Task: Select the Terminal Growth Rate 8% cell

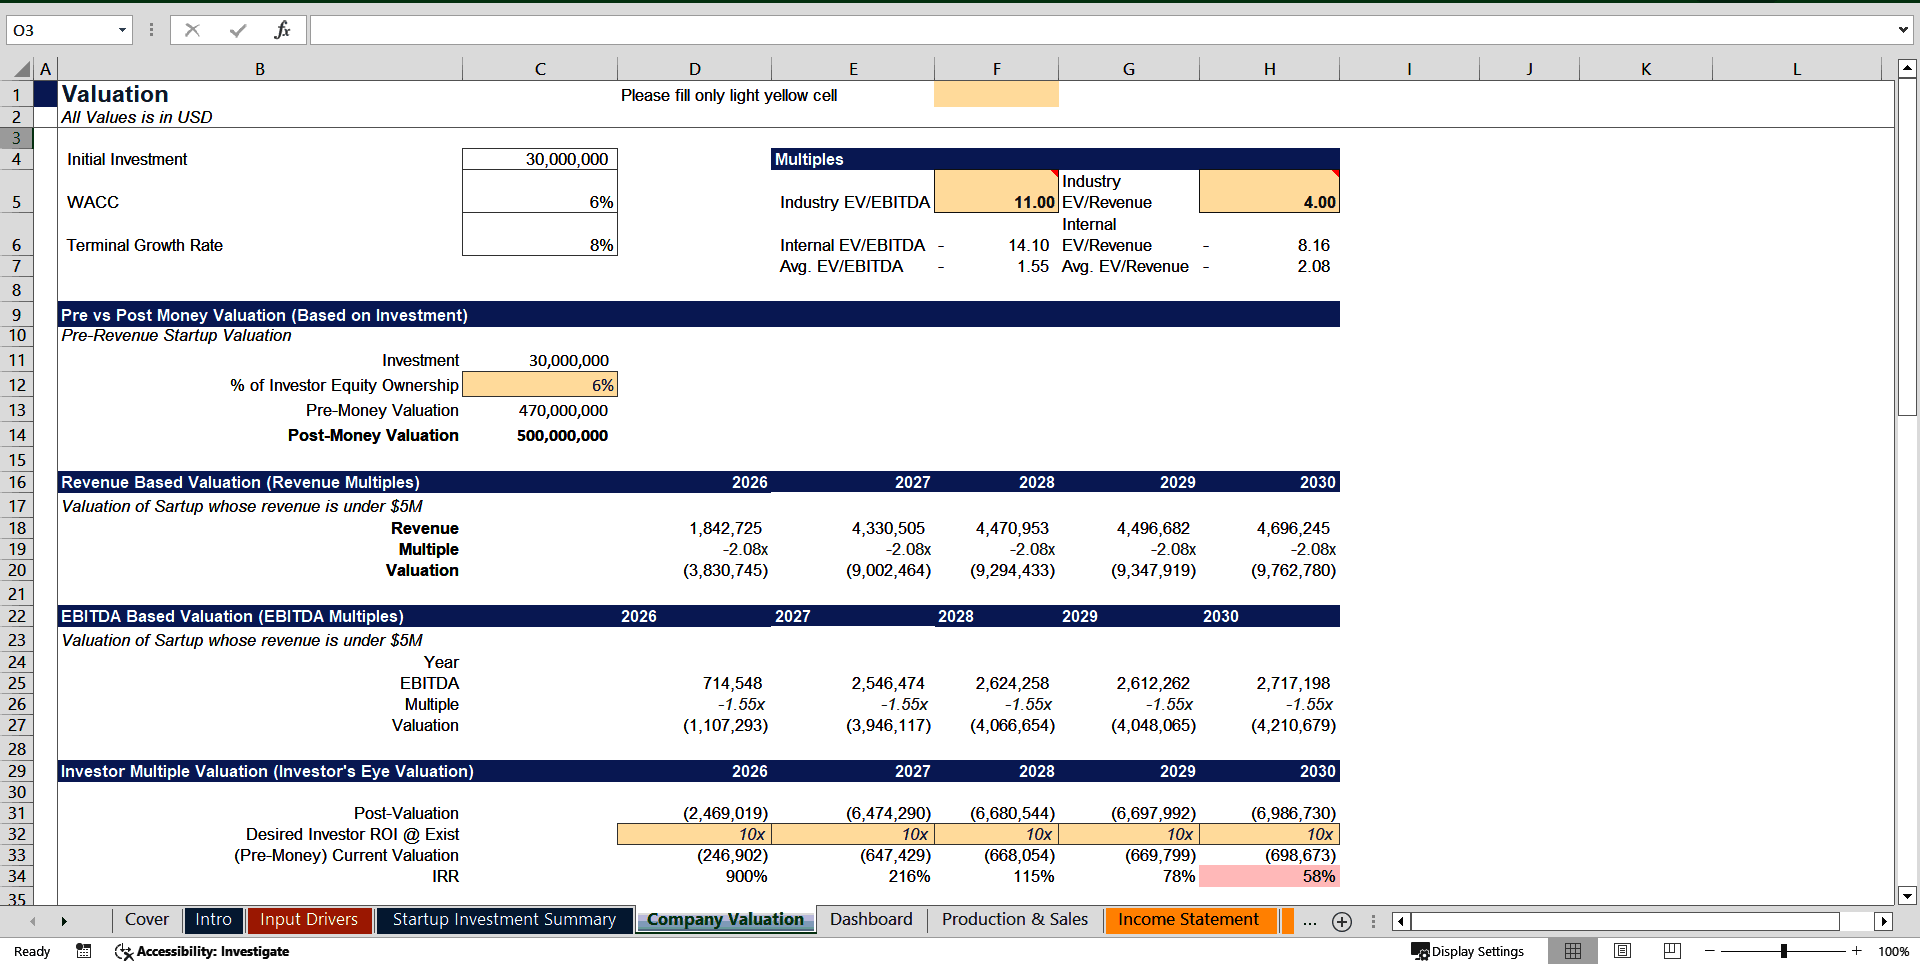Action: point(540,235)
